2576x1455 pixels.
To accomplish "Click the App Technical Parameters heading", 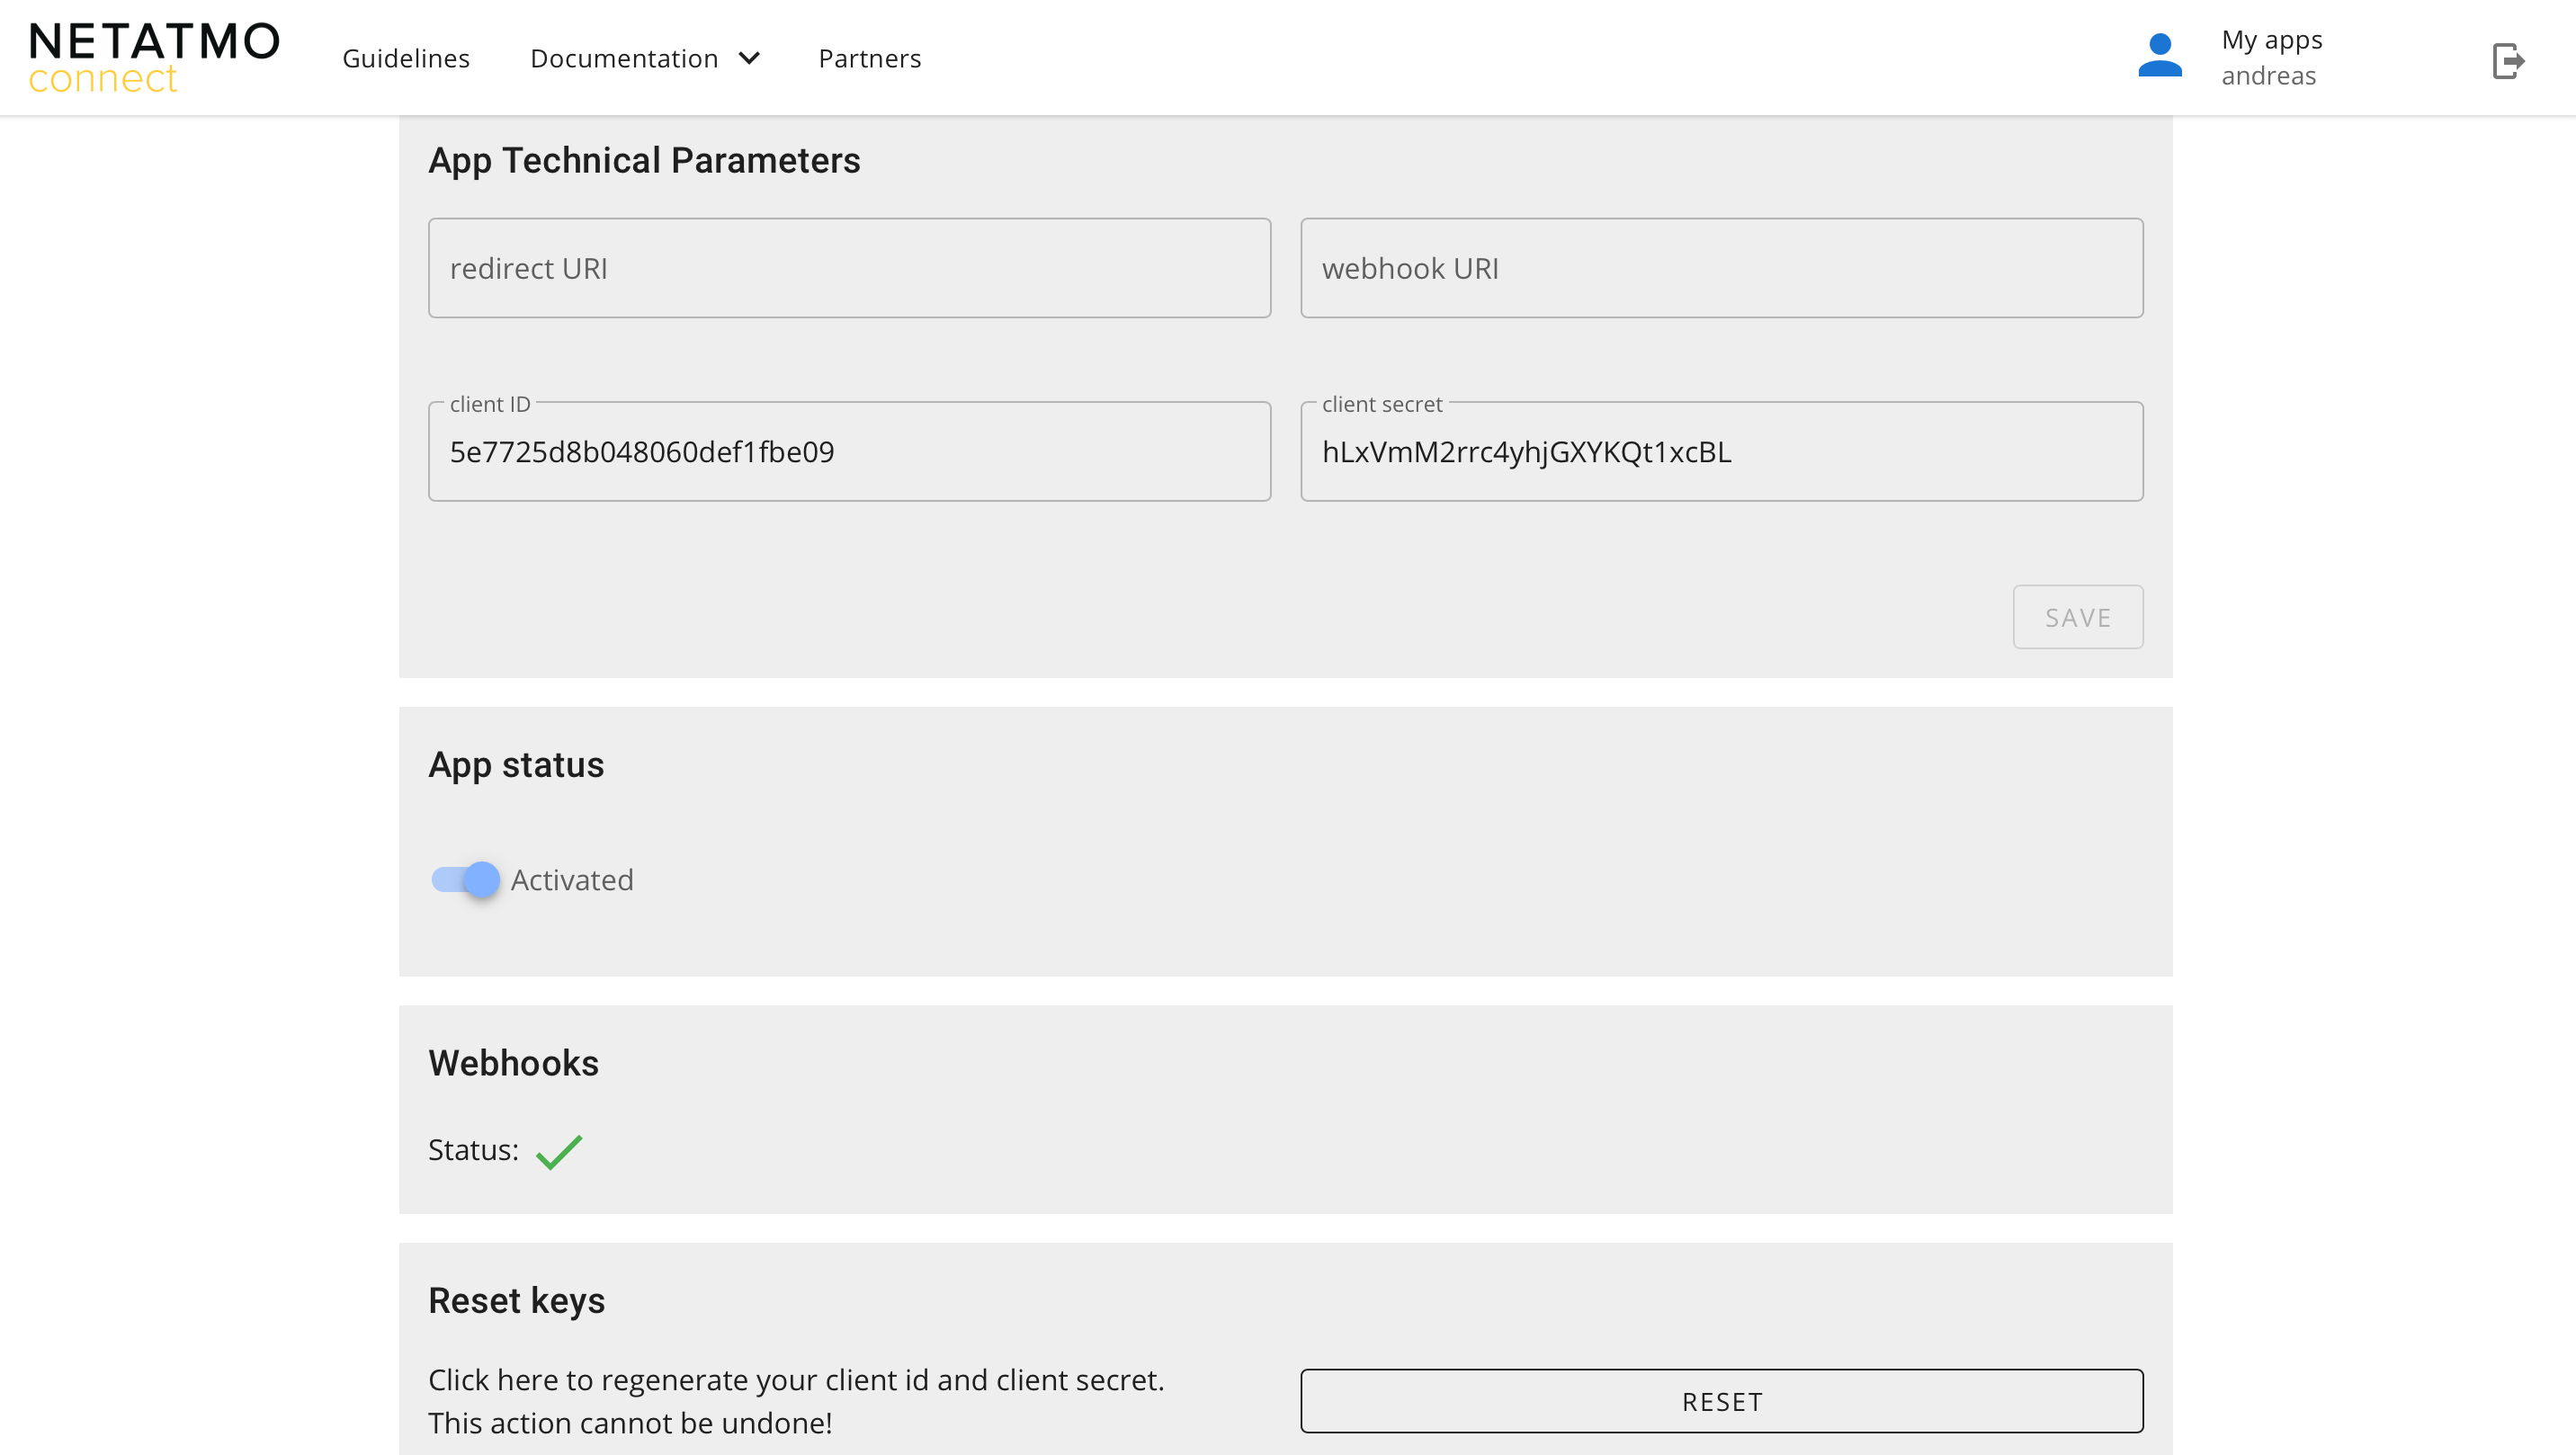I will point(644,160).
